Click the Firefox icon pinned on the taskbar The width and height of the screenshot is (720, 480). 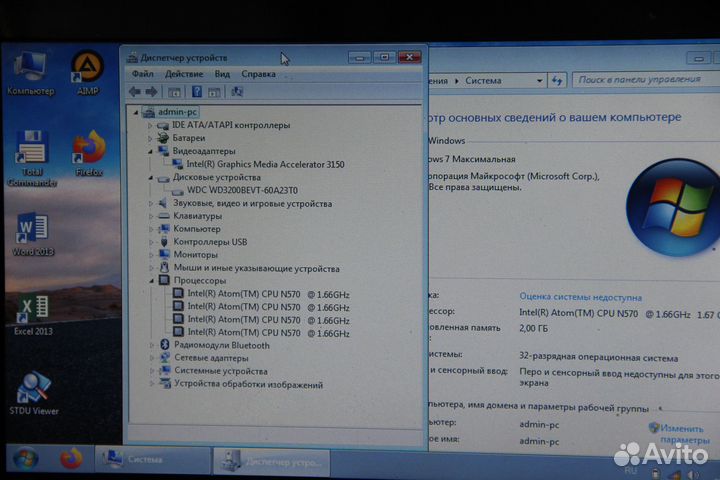(x=71, y=458)
